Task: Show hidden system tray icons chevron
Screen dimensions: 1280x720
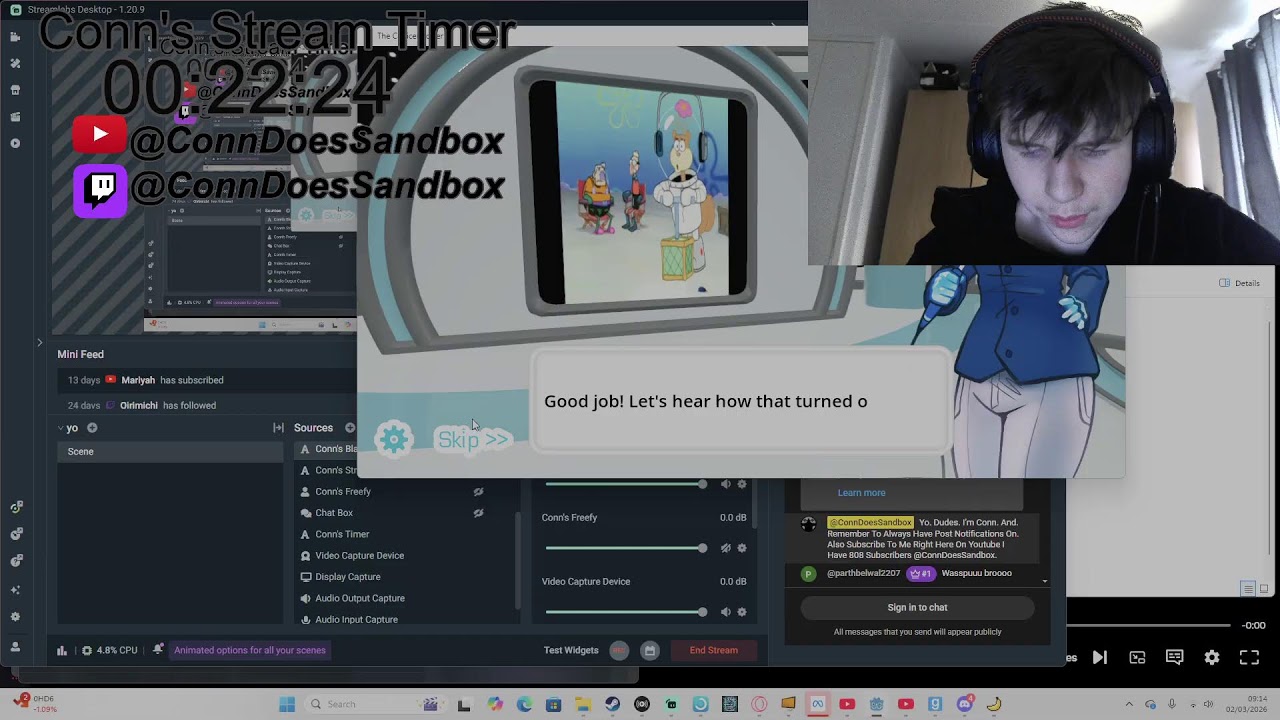Action: pyautogui.click(x=1129, y=704)
